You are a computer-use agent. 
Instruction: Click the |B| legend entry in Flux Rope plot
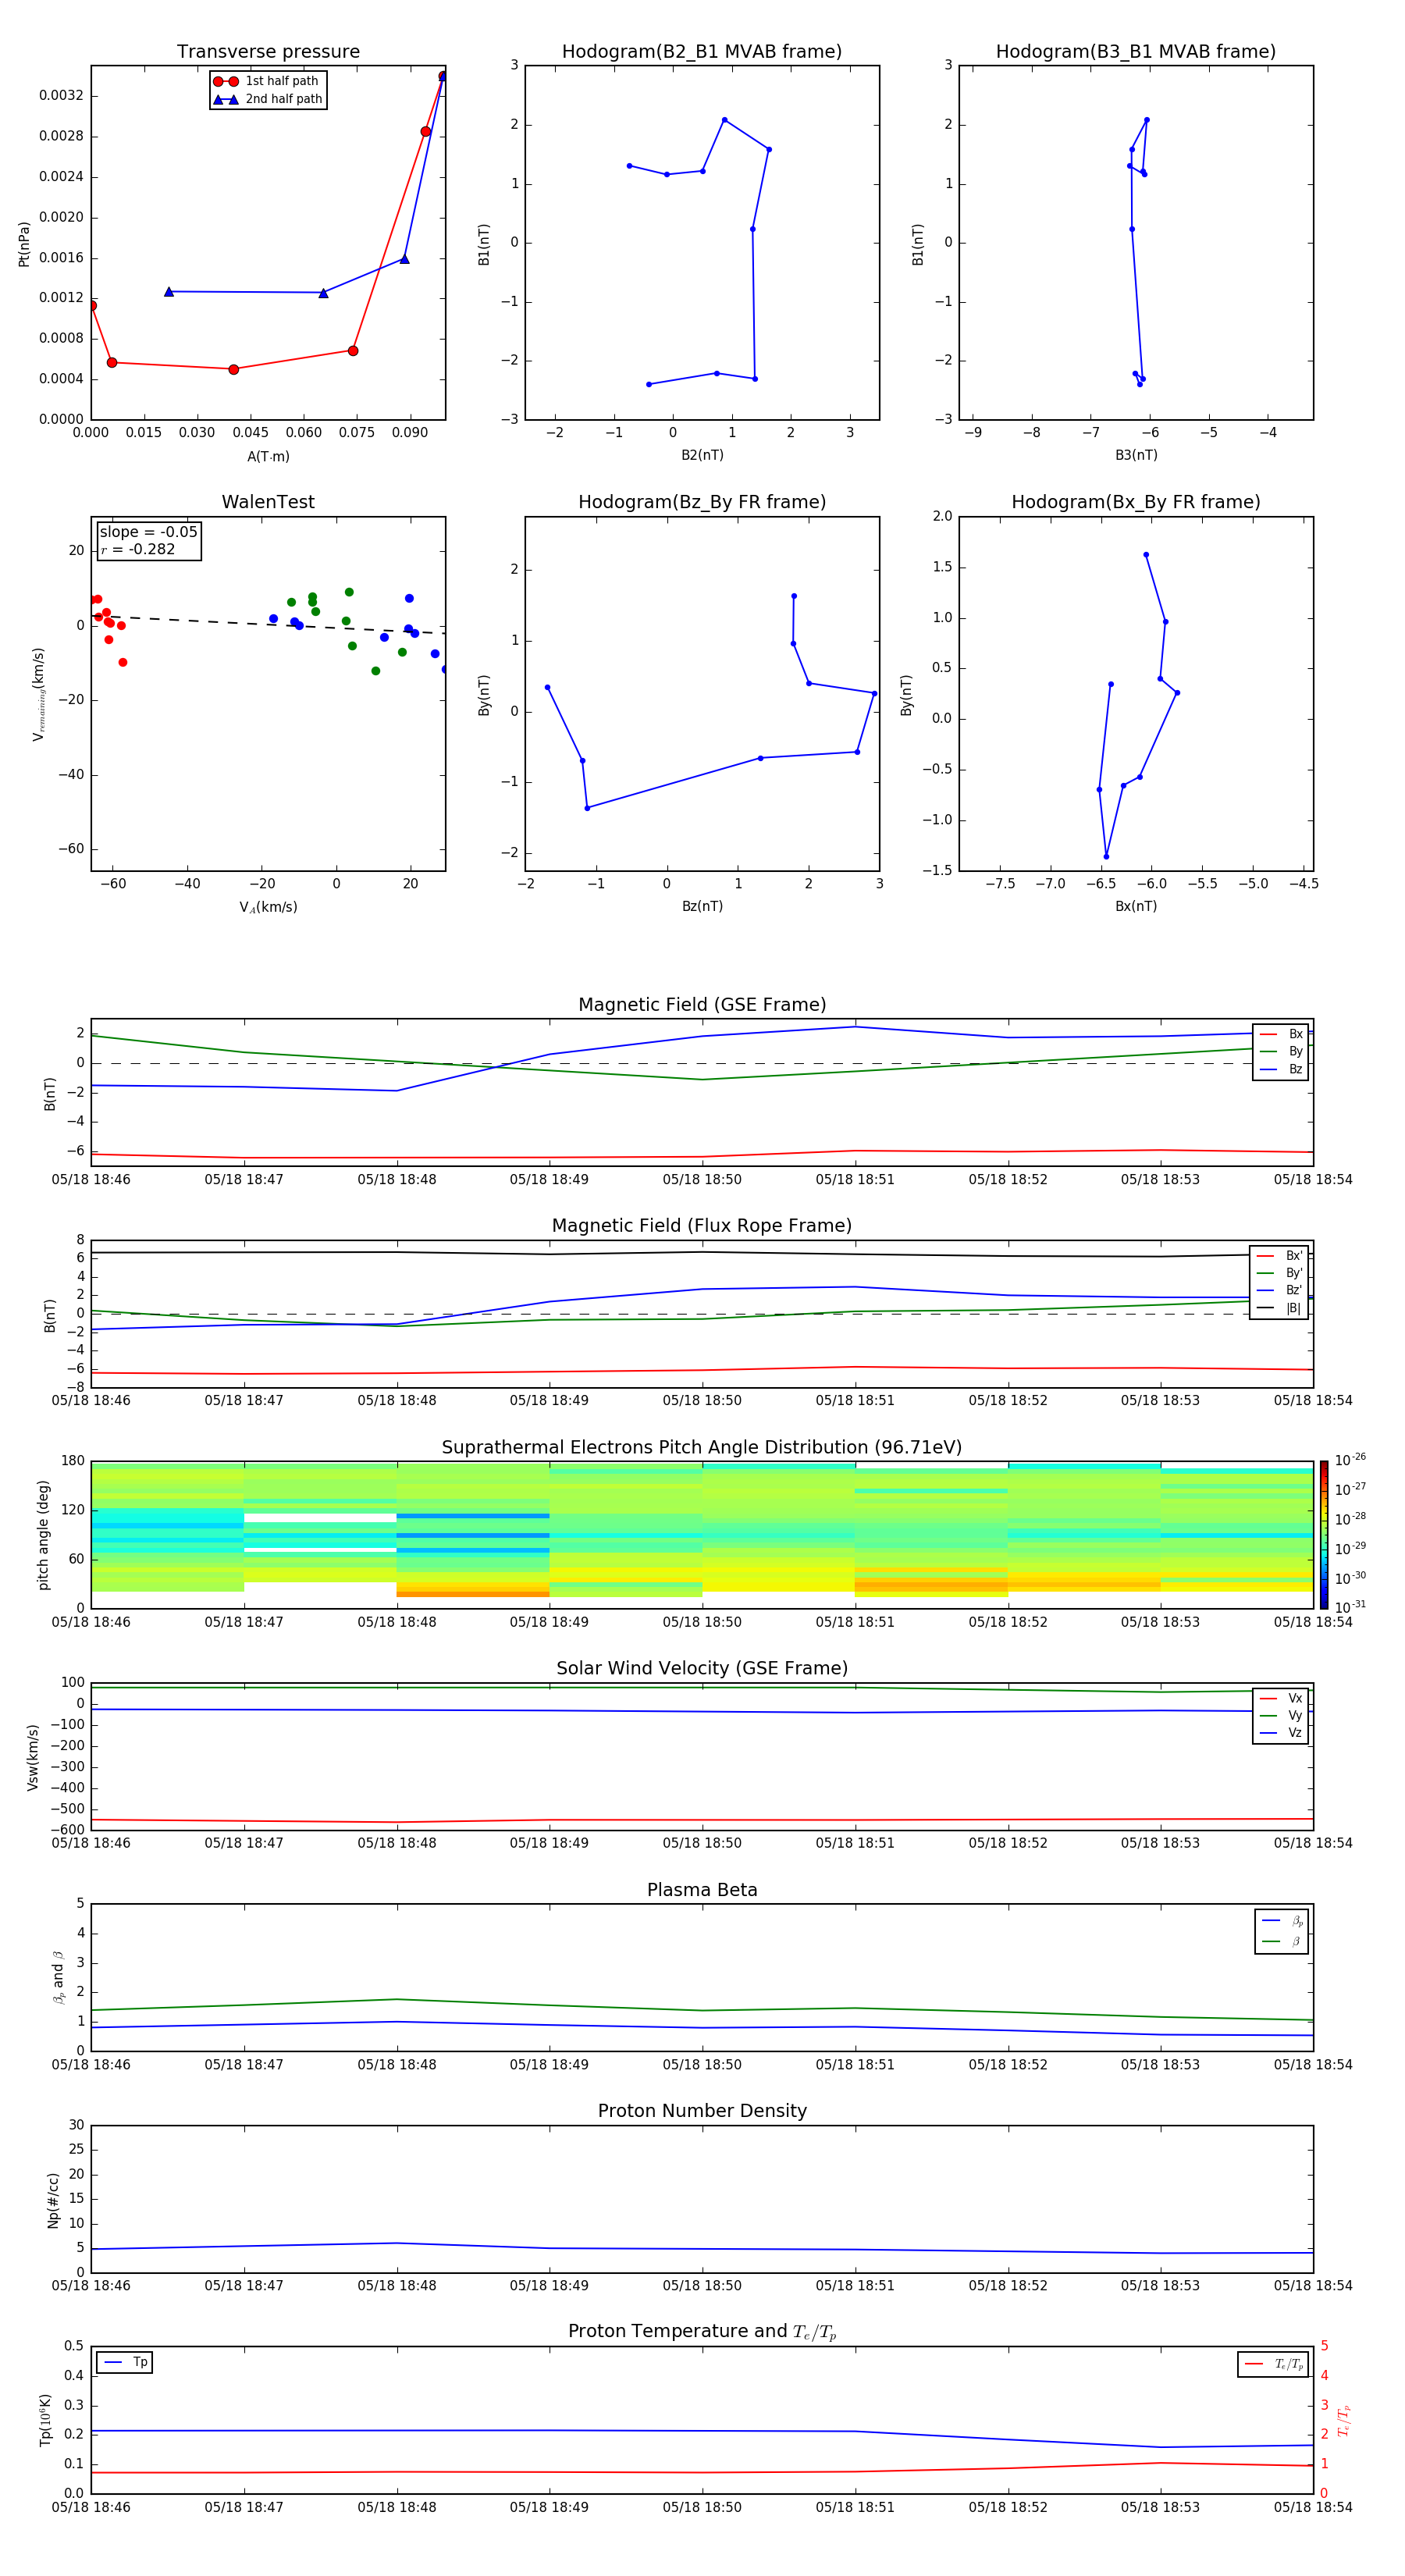pyautogui.click(x=1279, y=1308)
